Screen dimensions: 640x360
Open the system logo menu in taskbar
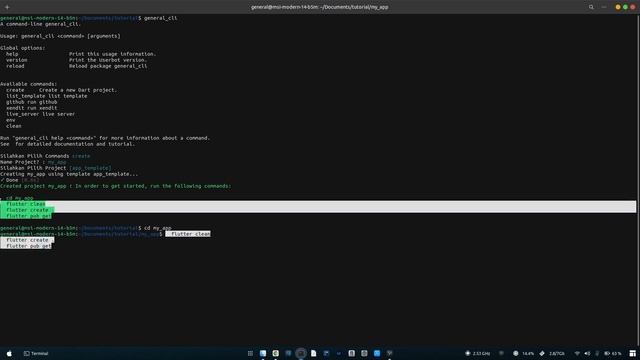9,353
